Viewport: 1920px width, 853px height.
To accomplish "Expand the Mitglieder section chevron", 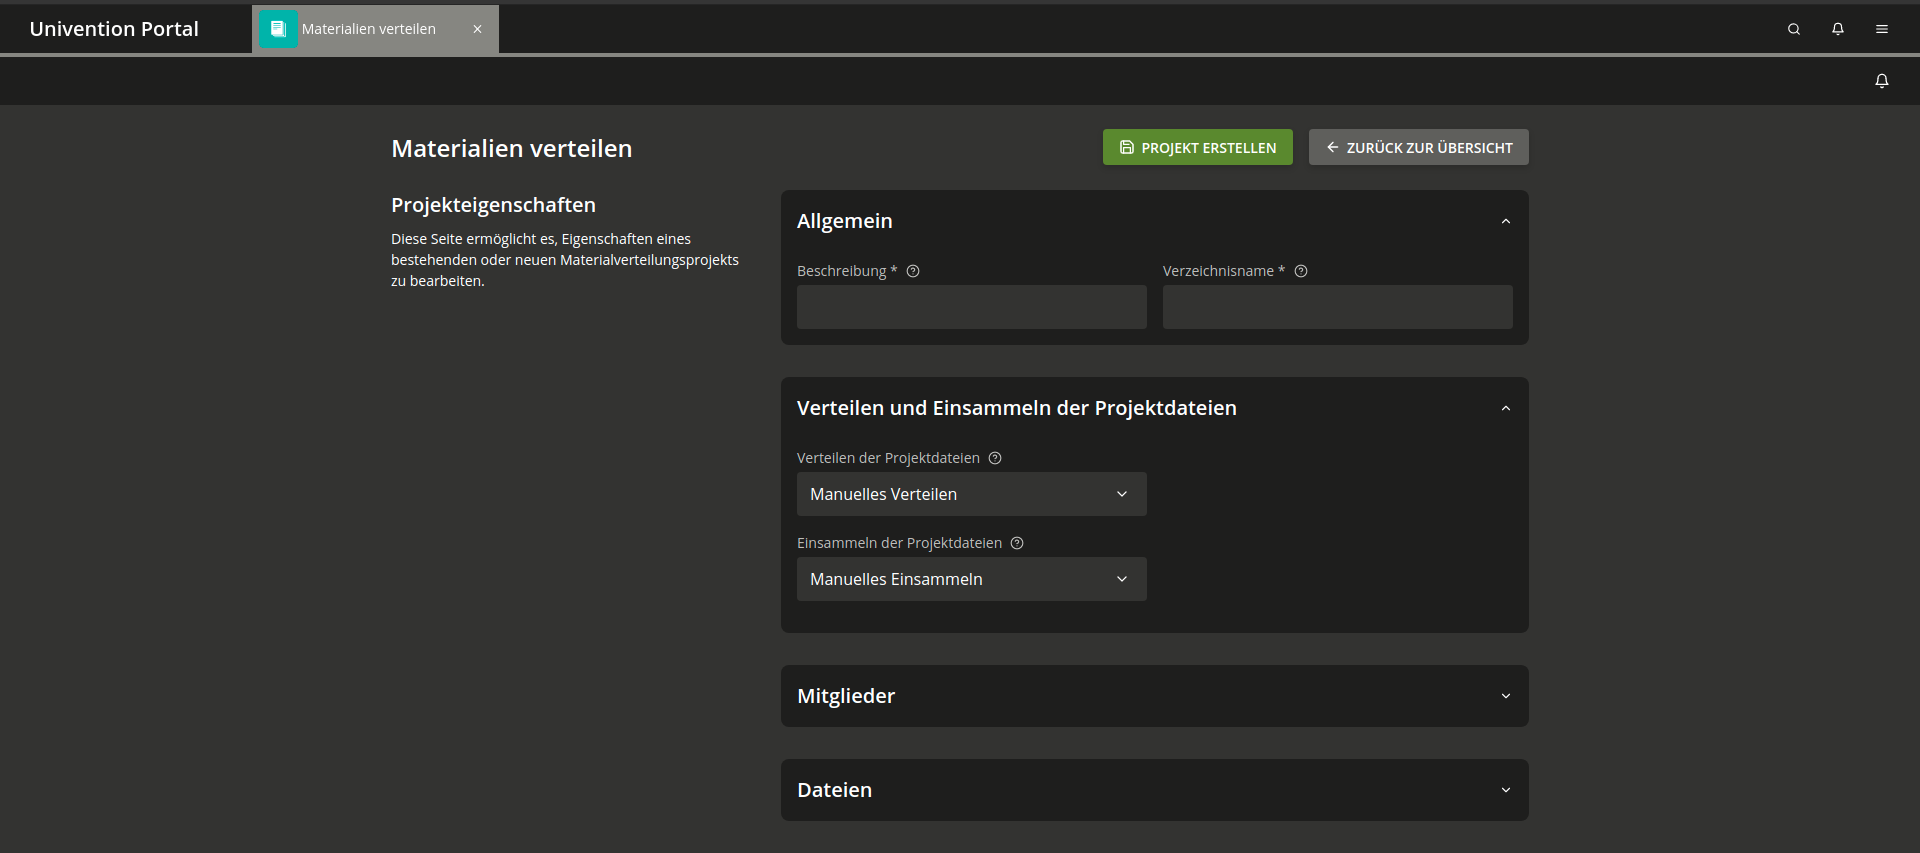I will coord(1506,696).
